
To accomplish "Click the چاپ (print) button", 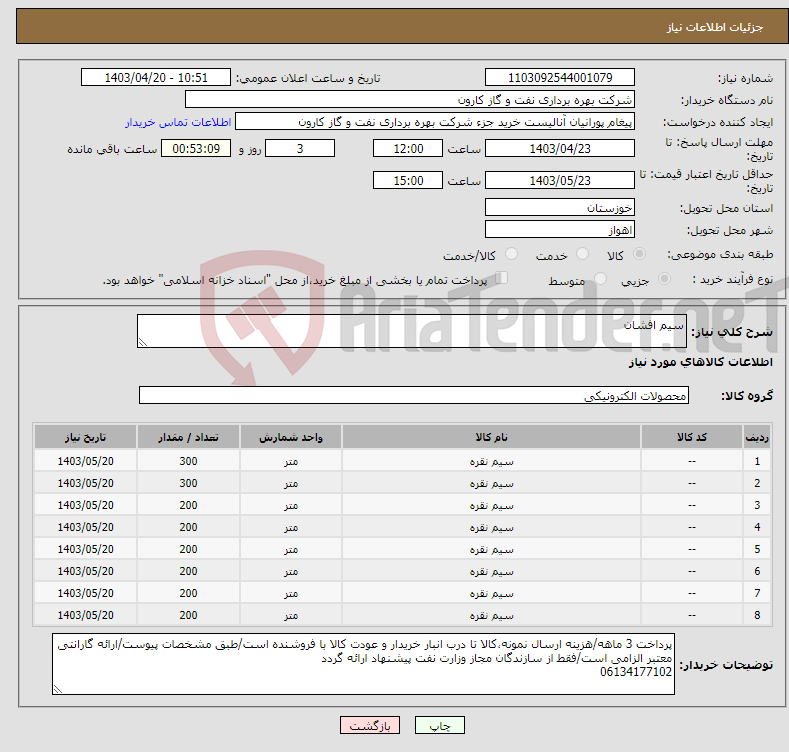I will 439,725.
